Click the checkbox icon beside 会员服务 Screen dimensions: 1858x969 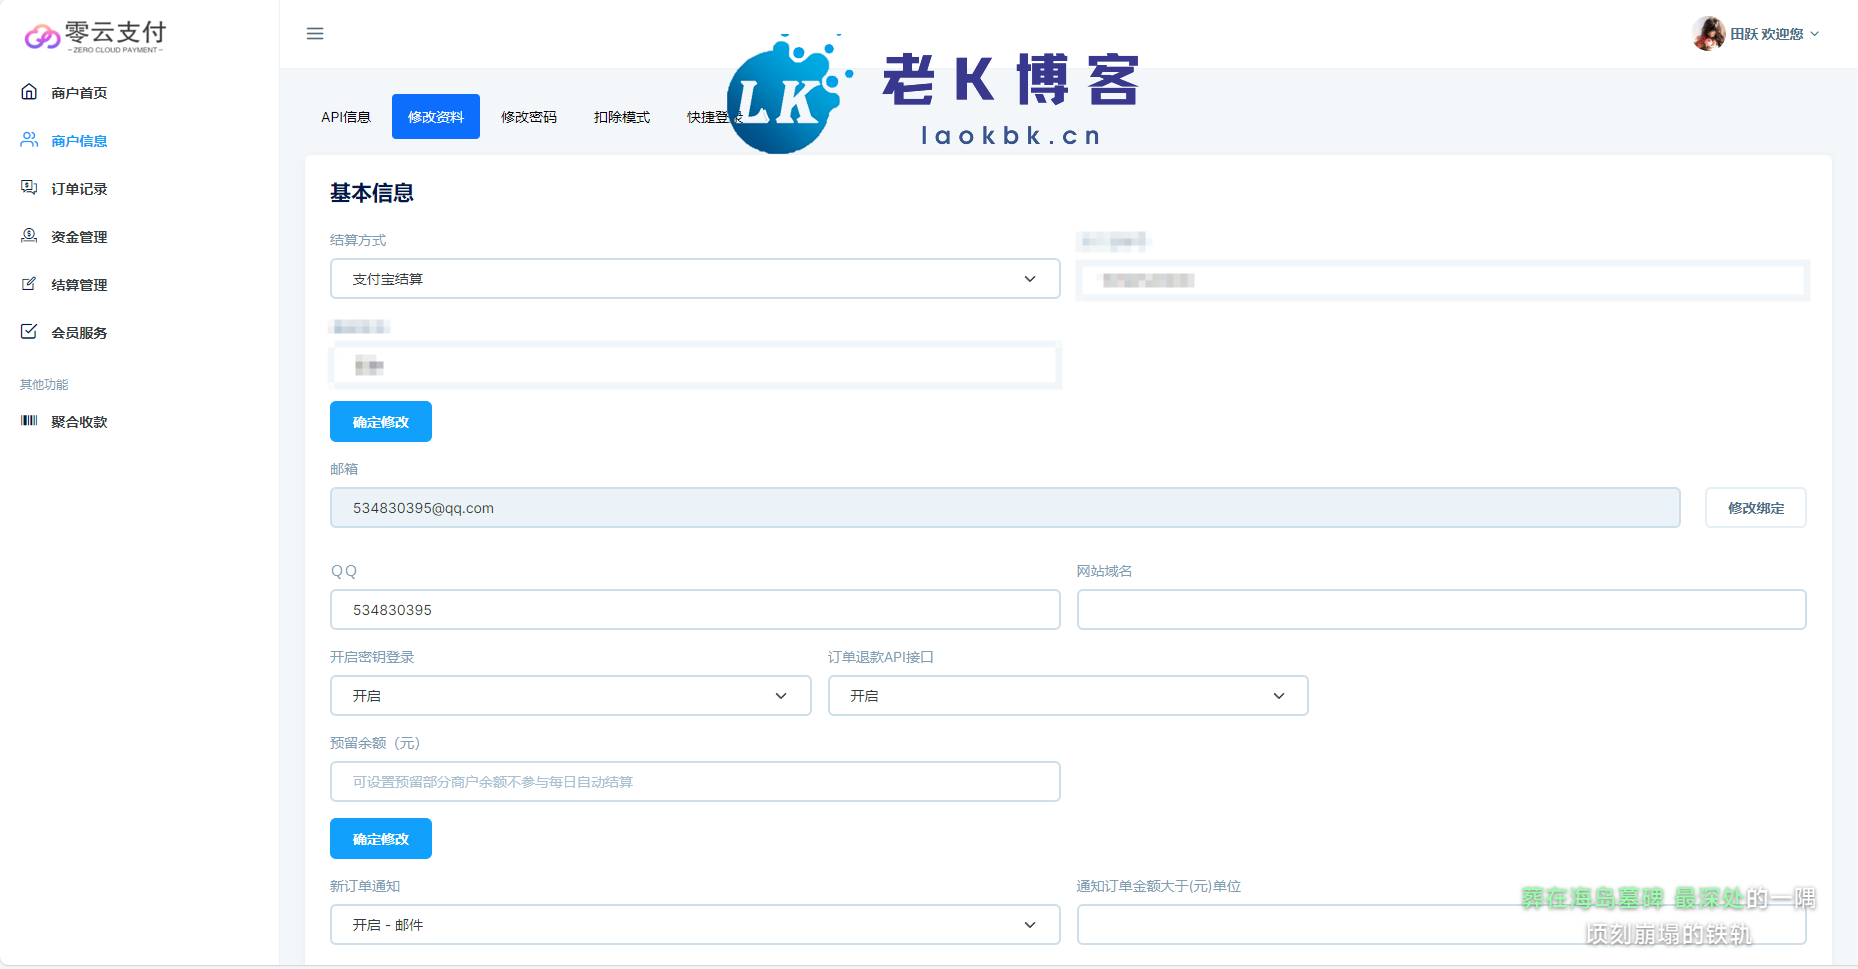click(29, 332)
